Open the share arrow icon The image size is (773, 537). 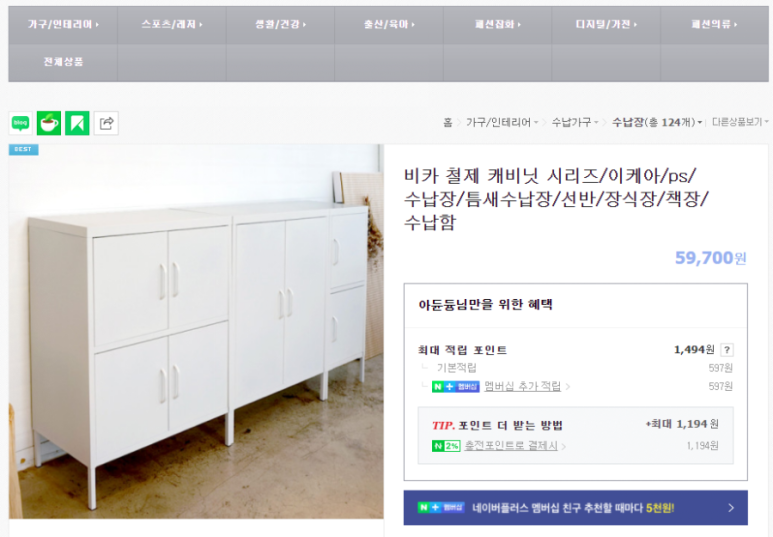tap(106, 123)
